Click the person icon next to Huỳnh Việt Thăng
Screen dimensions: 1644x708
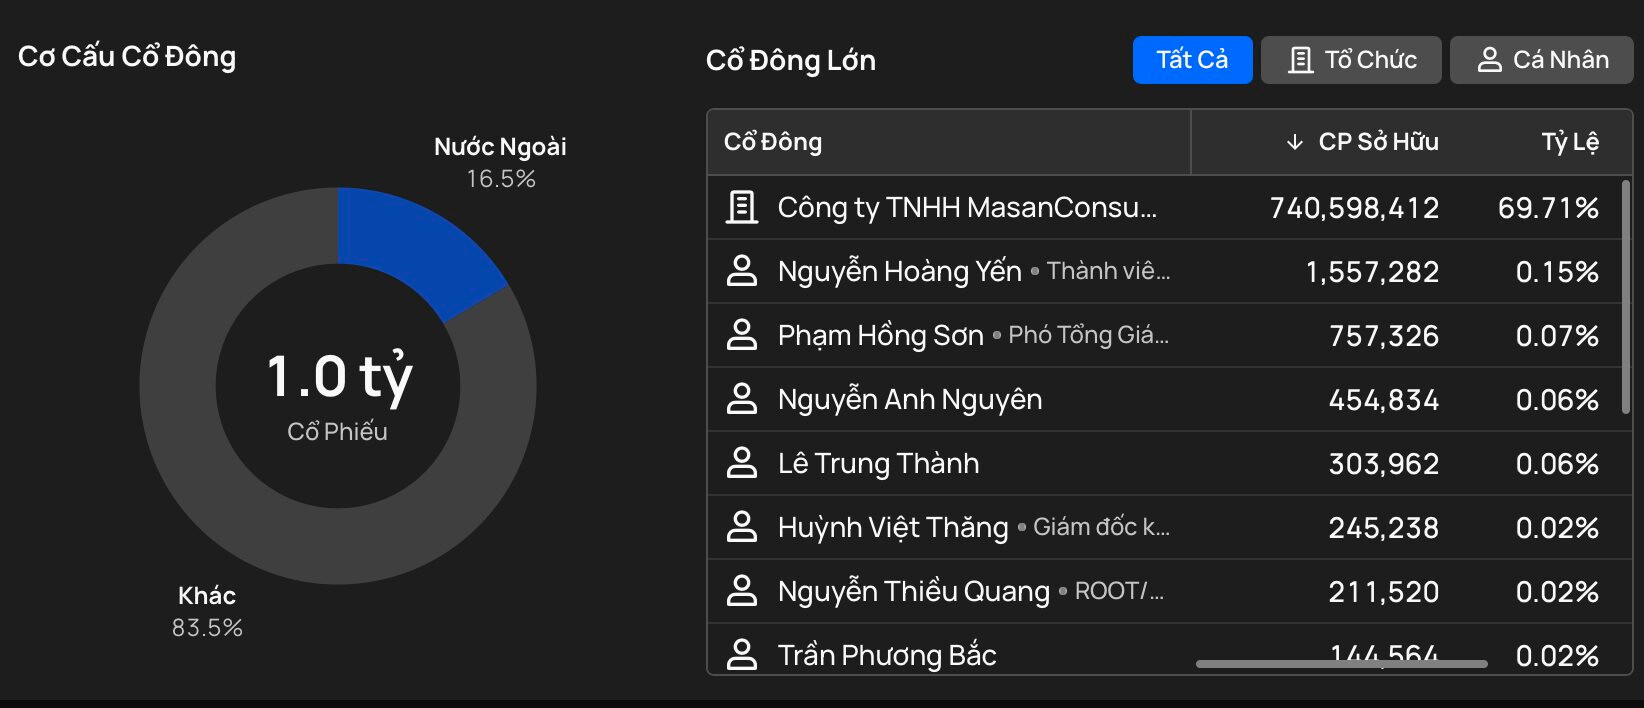tap(741, 527)
